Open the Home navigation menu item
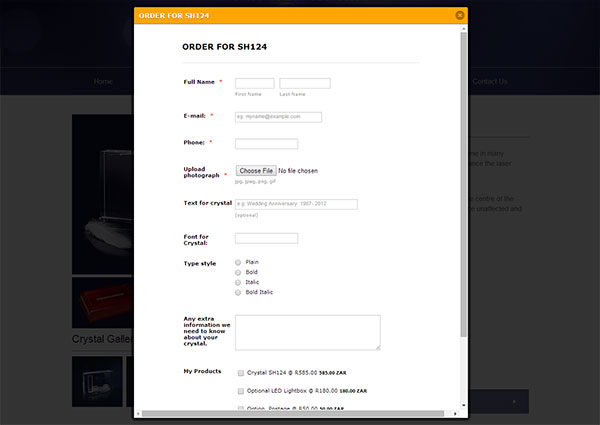 [x=103, y=81]
